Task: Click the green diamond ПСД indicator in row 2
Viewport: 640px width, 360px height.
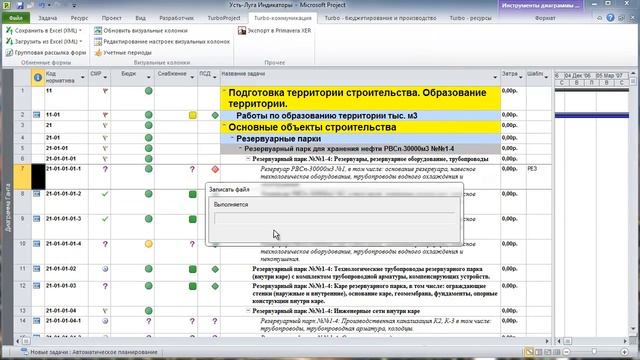Action: click(x=215, y=116)
